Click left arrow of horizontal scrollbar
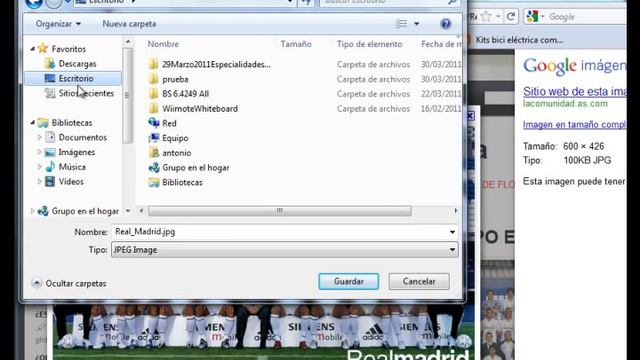This screenshot has width=640, height=360. (x=141, y=211)
